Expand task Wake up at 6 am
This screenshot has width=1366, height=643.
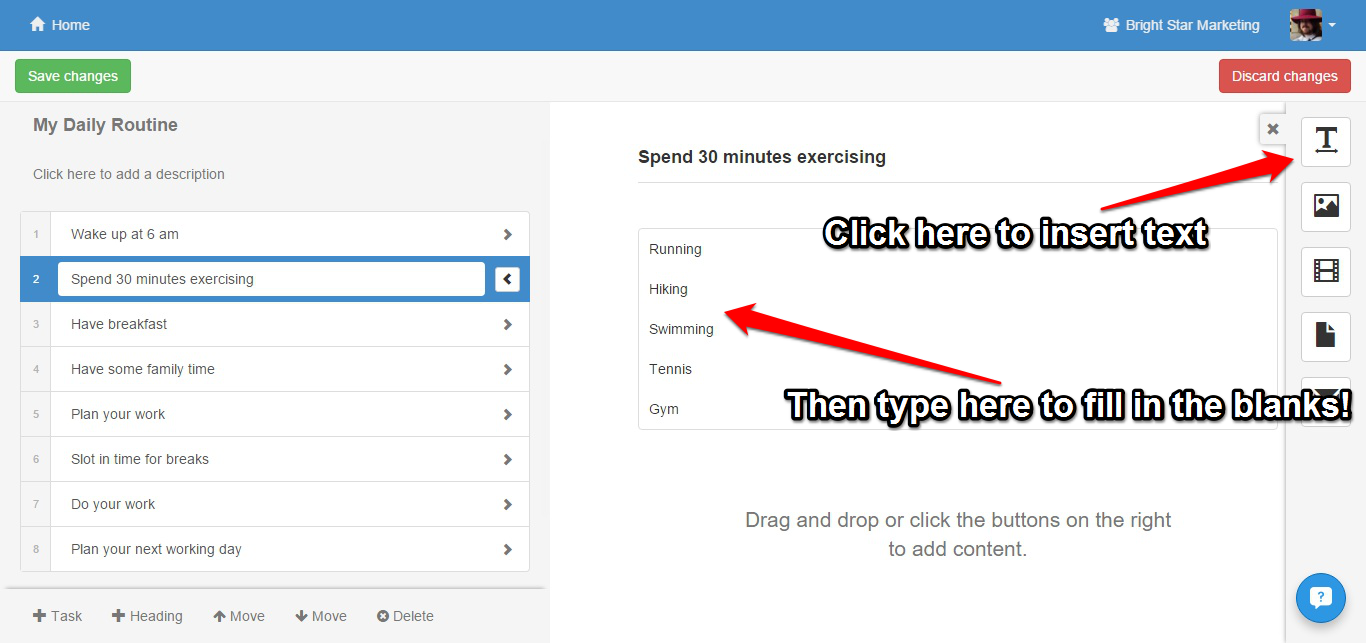coord(508,234)
